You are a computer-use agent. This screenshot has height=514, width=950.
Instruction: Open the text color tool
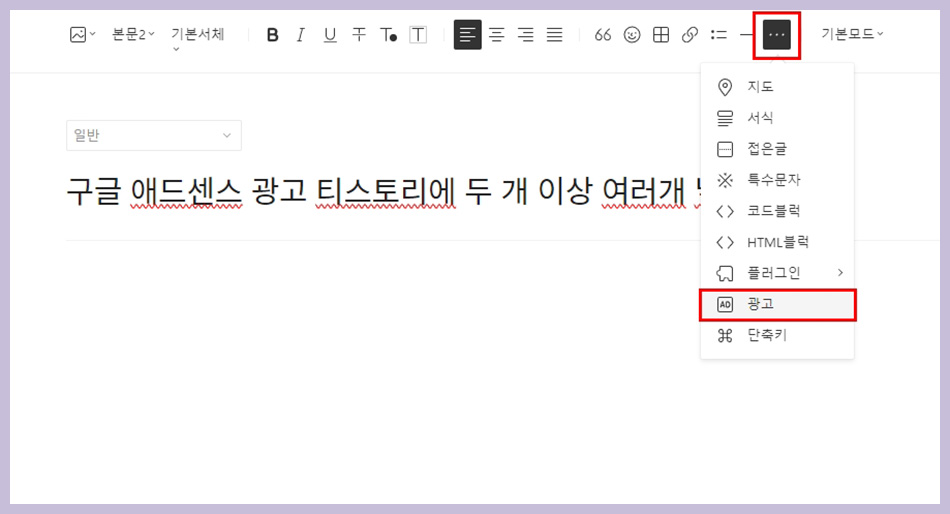coord(388,35)
